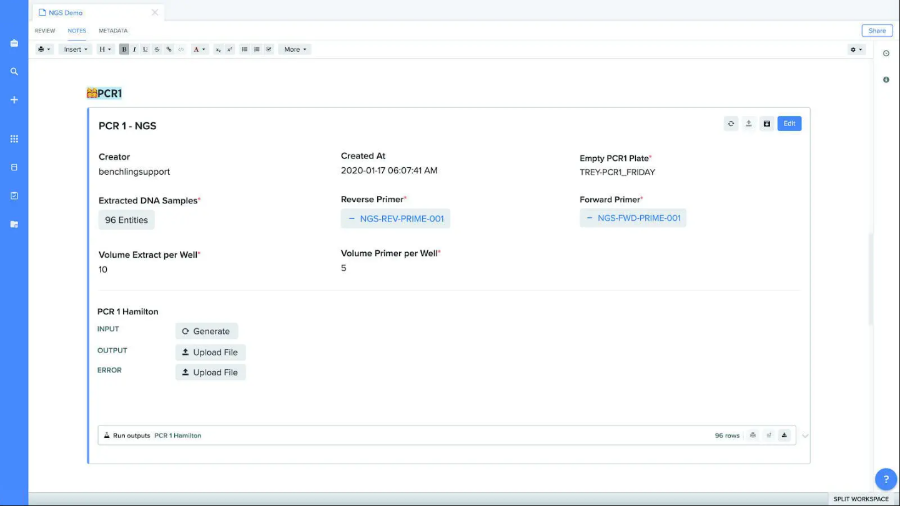900x506 pixels.
Task: Open the checklist requests icon in sidebar
Action: point(14,196)
